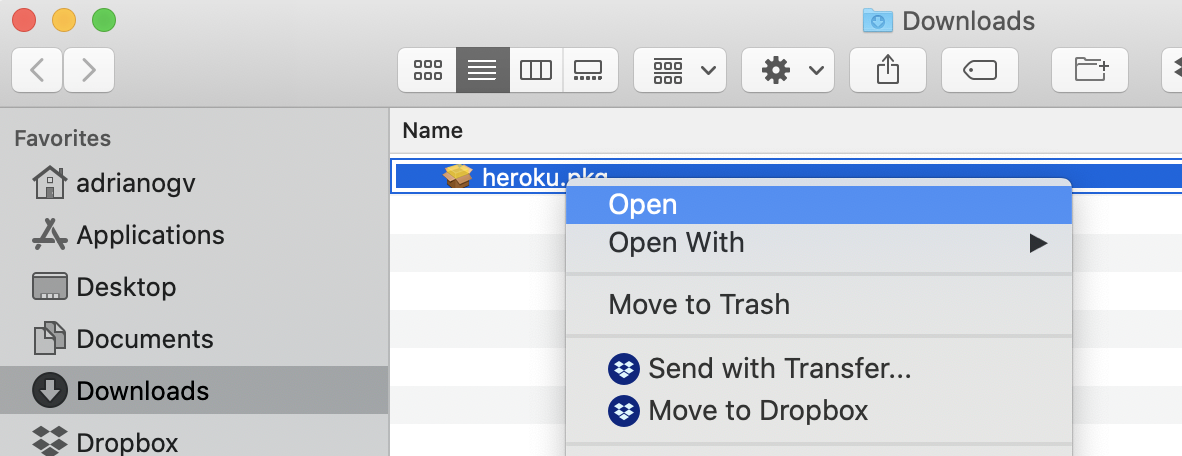Choose Send with Transfer...
Screen dimensions: 1182x456
(818, 369)
